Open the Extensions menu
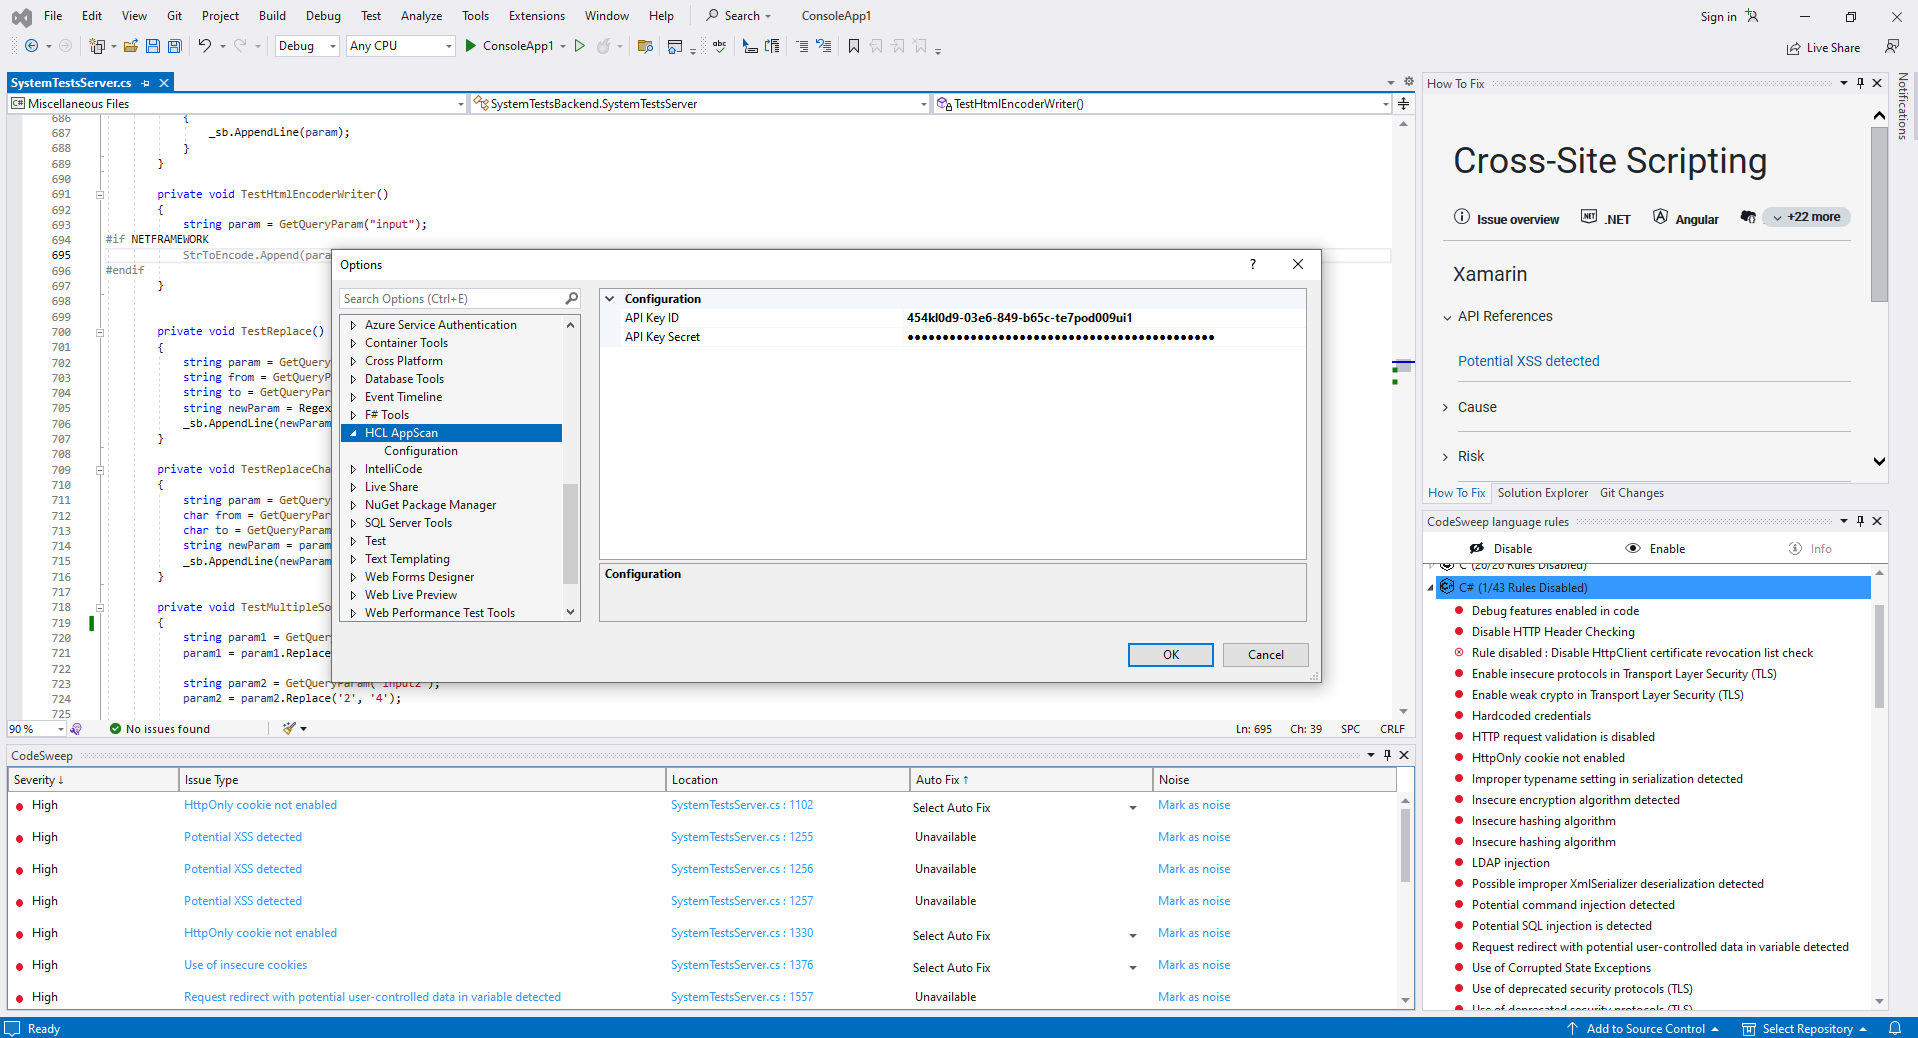Screen dimensions: 1918x1038 coord(537,16)
